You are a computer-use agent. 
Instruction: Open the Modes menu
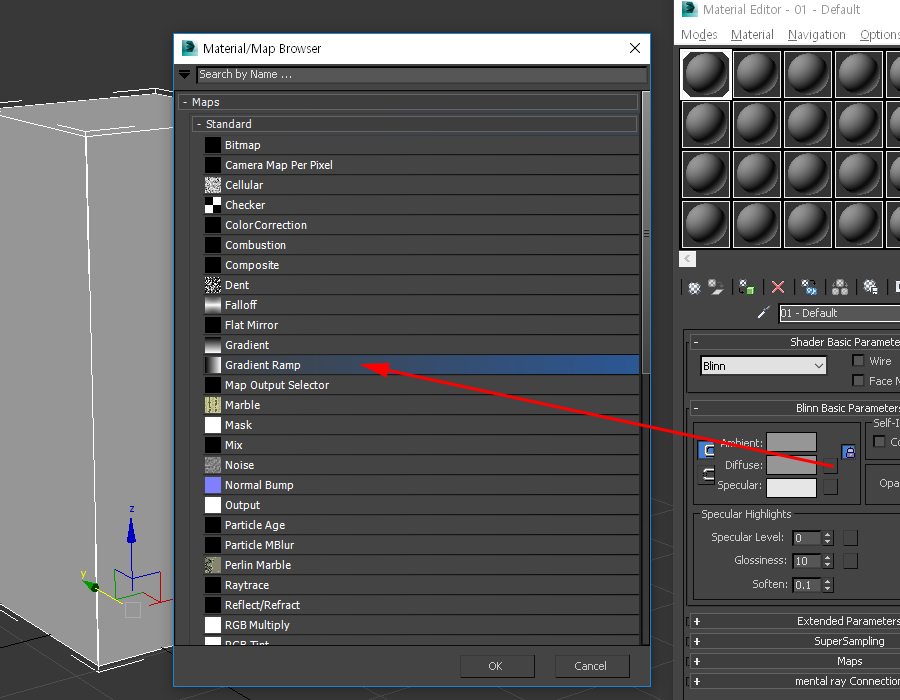coord(699,34)
